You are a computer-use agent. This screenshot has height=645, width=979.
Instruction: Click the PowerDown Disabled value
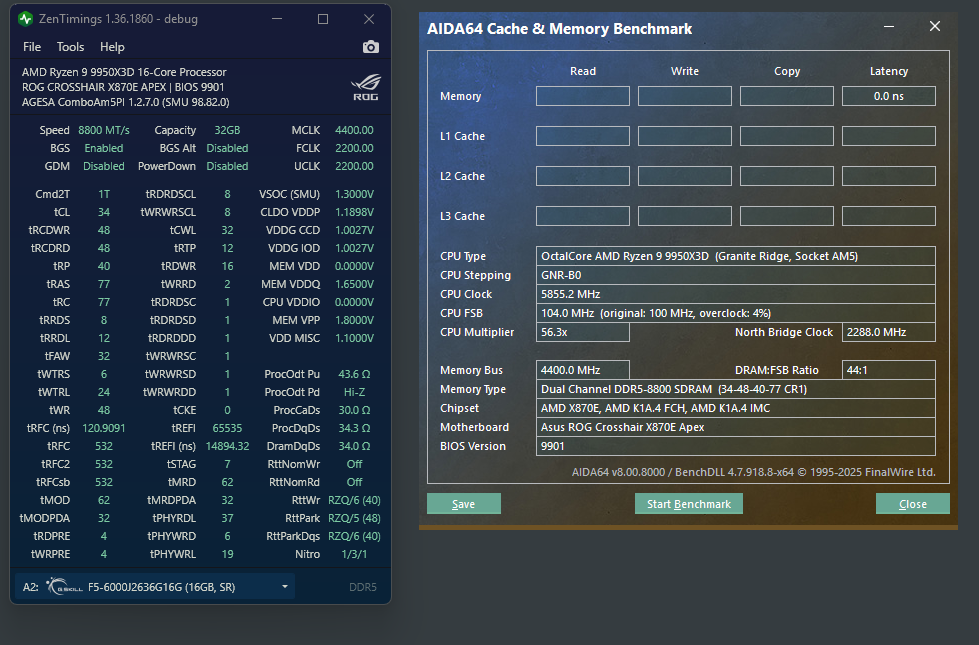coord(227,166)
